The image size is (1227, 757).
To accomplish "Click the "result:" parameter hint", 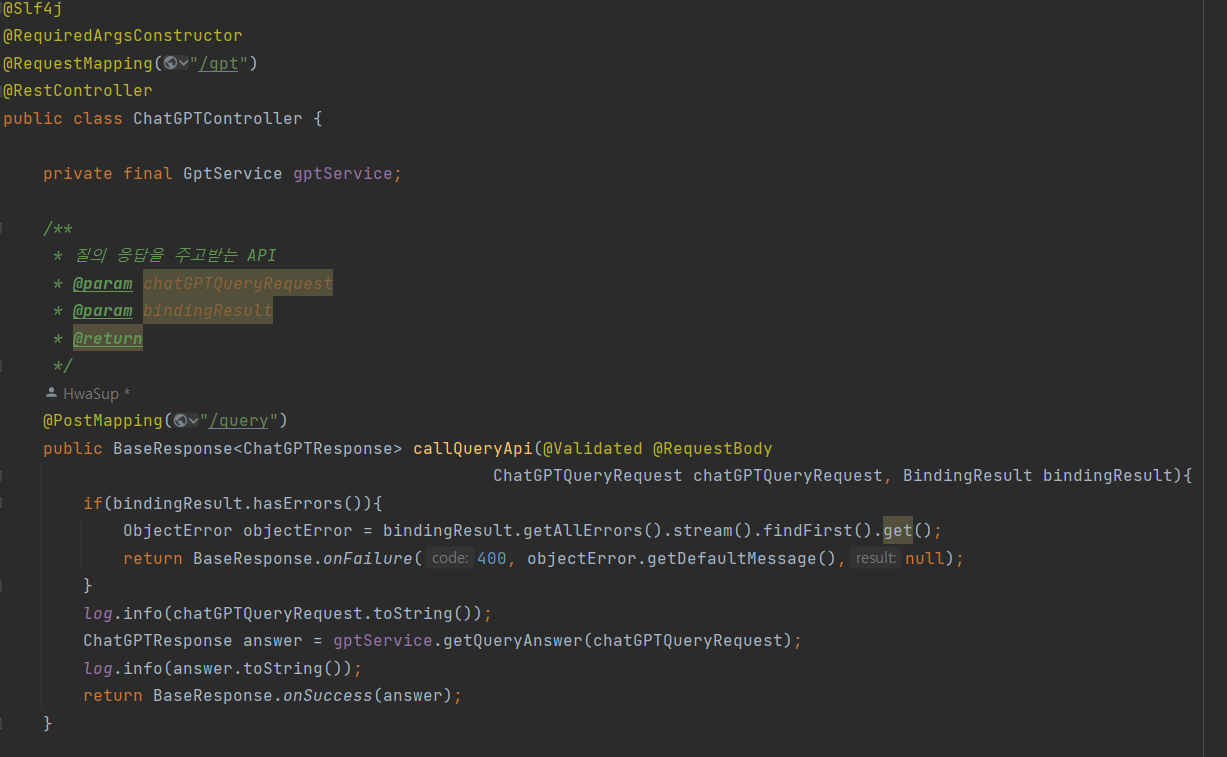I will tap(875, 558).
